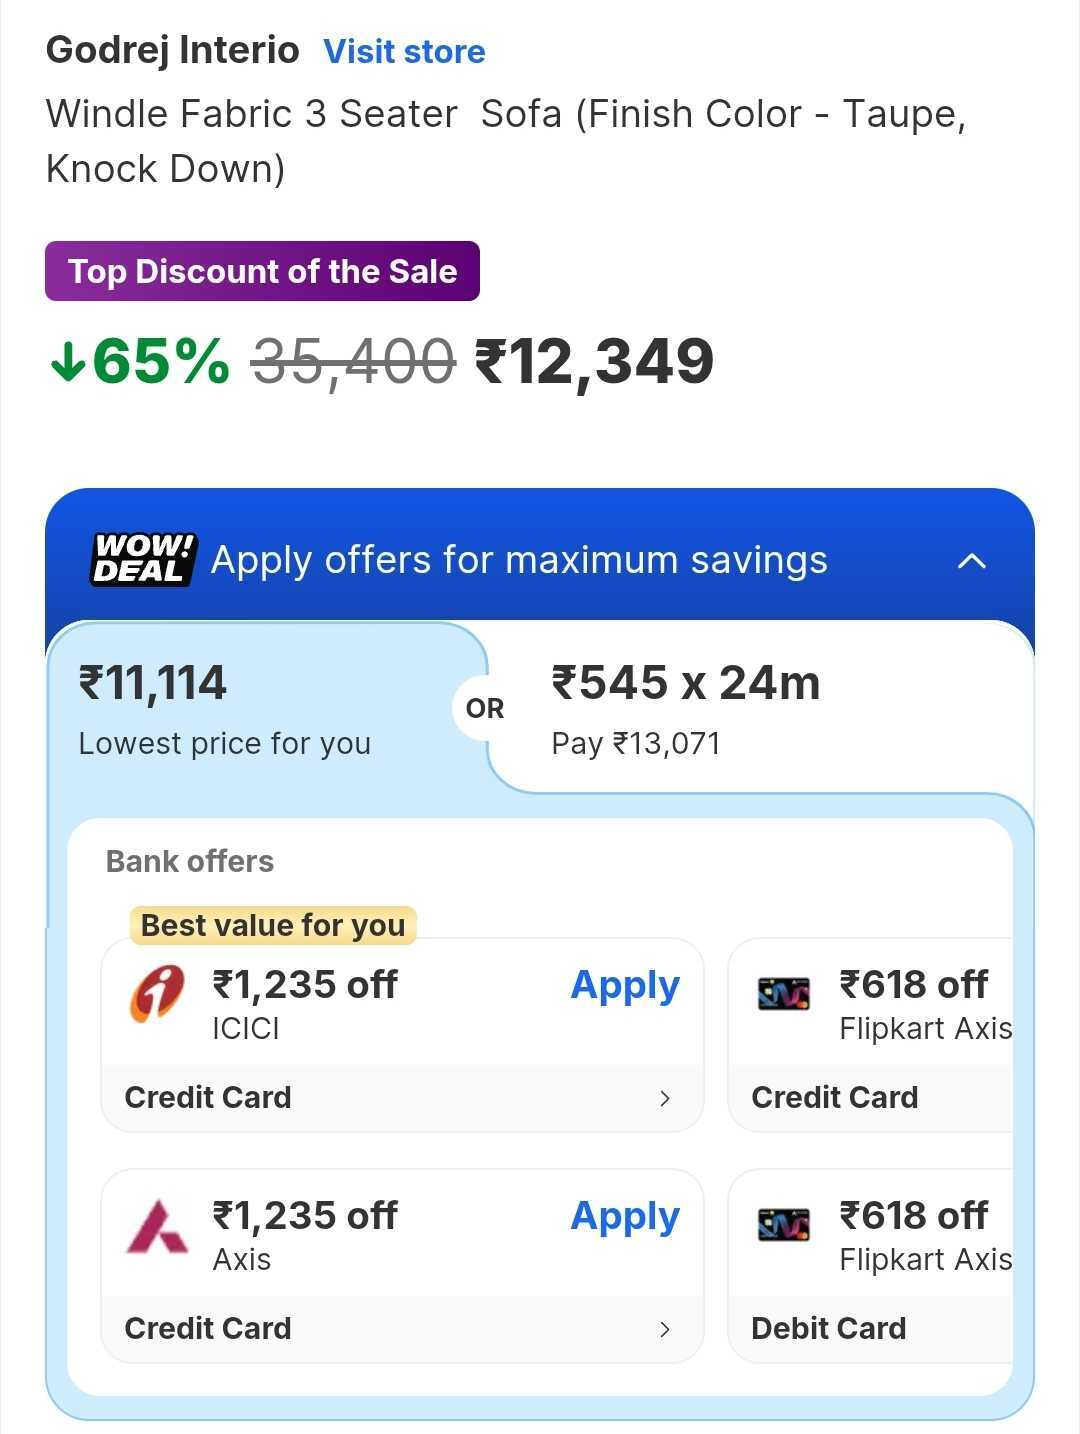Tap Flipkart Axis Debit Card icon

click(784, 1224)
